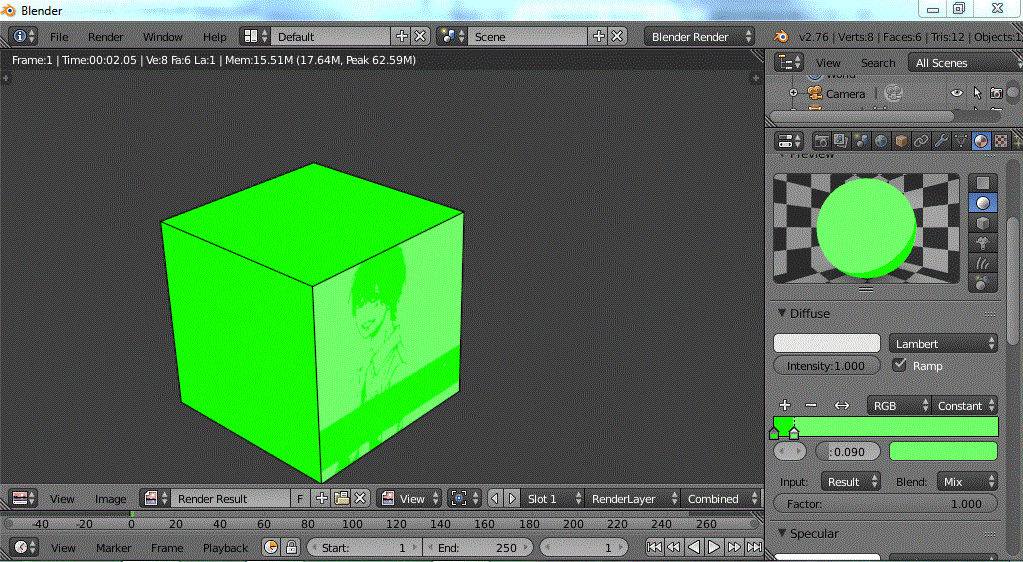Flip the color ramp (double arrow)
The height and width of the screenshot is (562, 1023).
click(x=842, y=405)
